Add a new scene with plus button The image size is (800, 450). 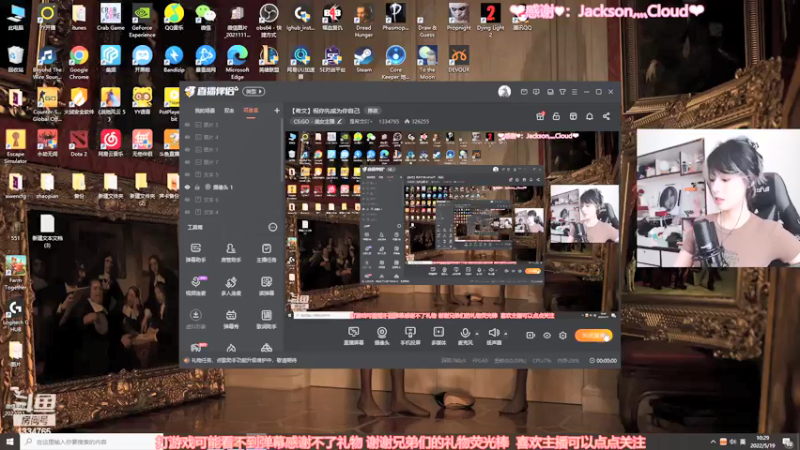point(277,110)
